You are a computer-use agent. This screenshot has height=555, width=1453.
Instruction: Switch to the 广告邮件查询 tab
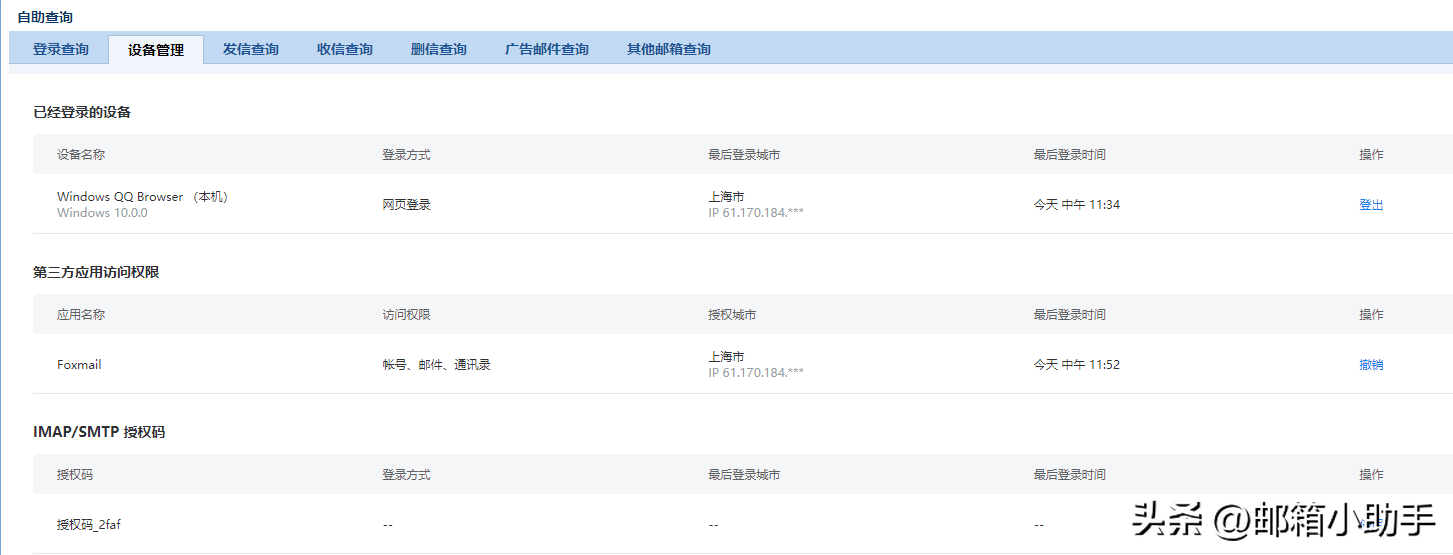(x=547, y=49)
